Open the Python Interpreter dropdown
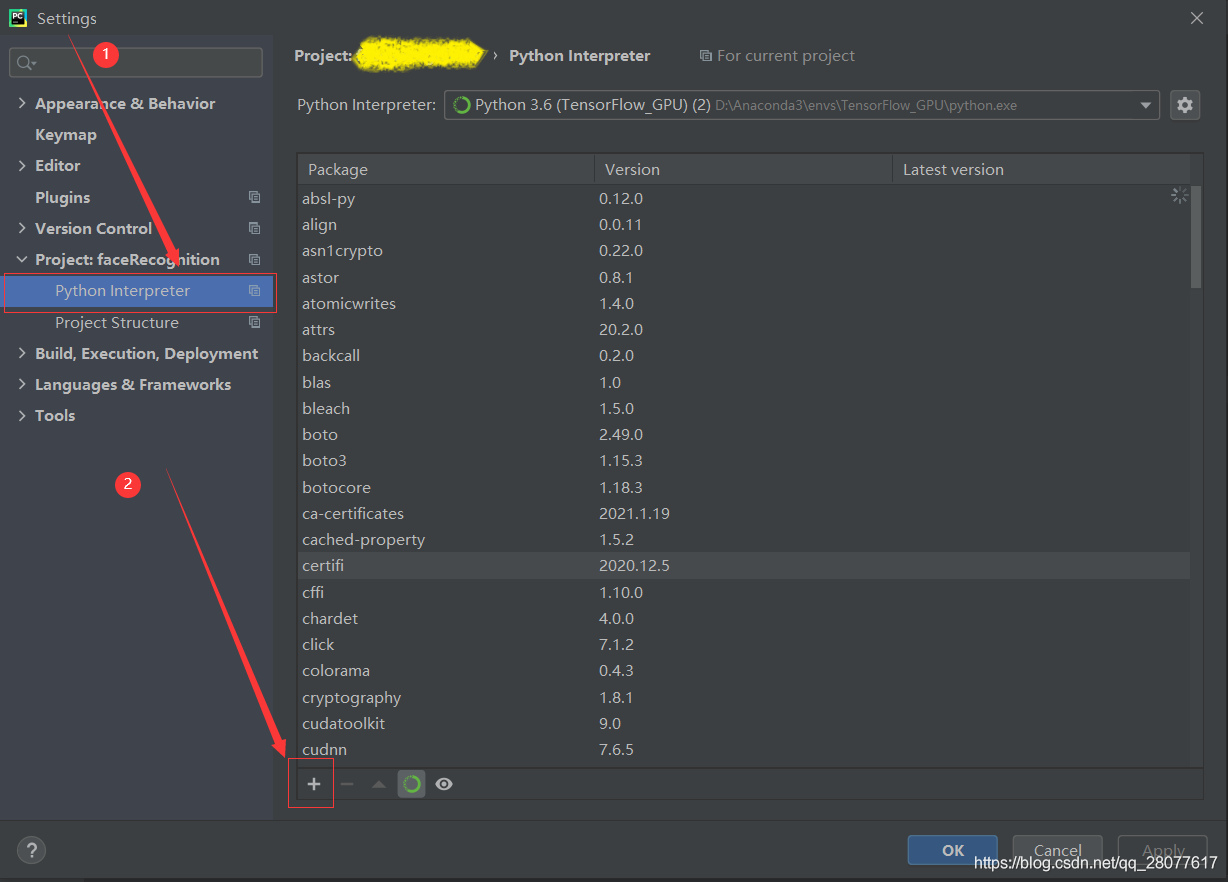Image resolution: width=1228 pixels, height=882 pixels. click(801, 104)
